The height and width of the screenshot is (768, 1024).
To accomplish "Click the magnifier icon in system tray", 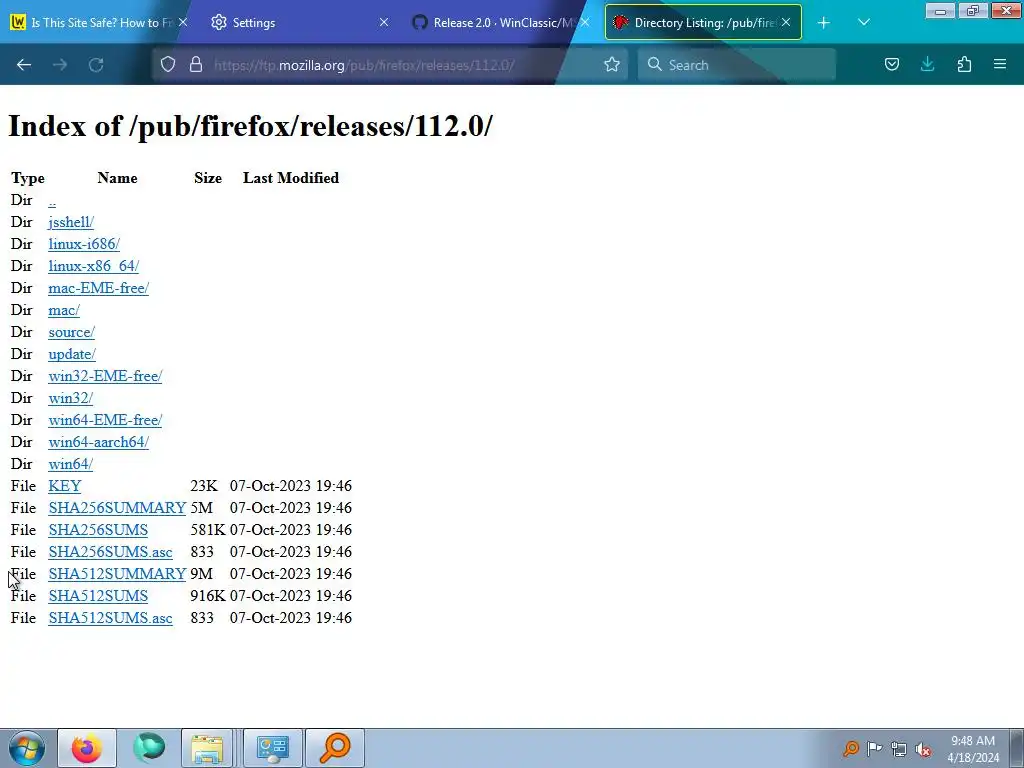I will [x=850, y=748].
